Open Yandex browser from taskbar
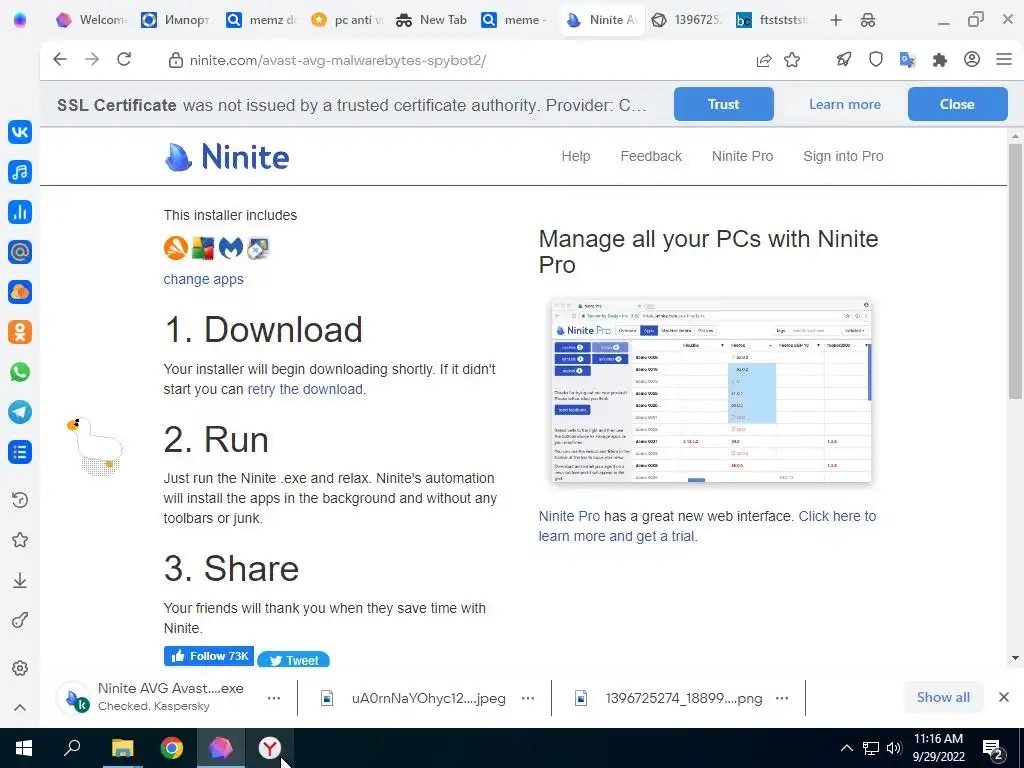Viewport: 1024px width, 768px height. [x=270, y=748]
